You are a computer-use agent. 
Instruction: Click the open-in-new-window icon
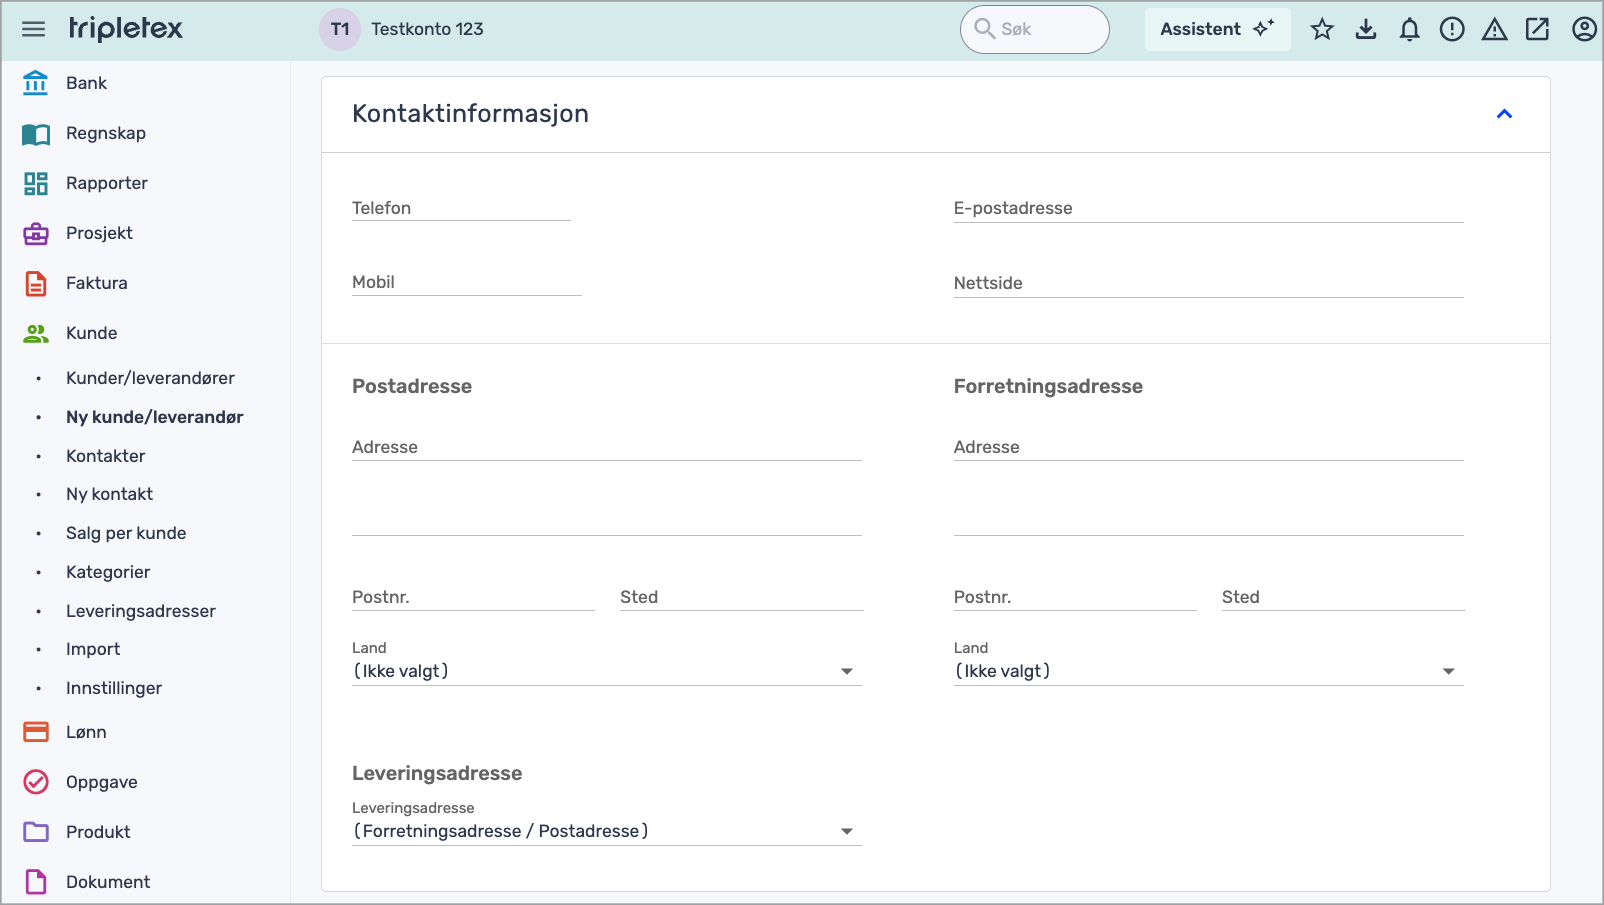(1537, 29)
